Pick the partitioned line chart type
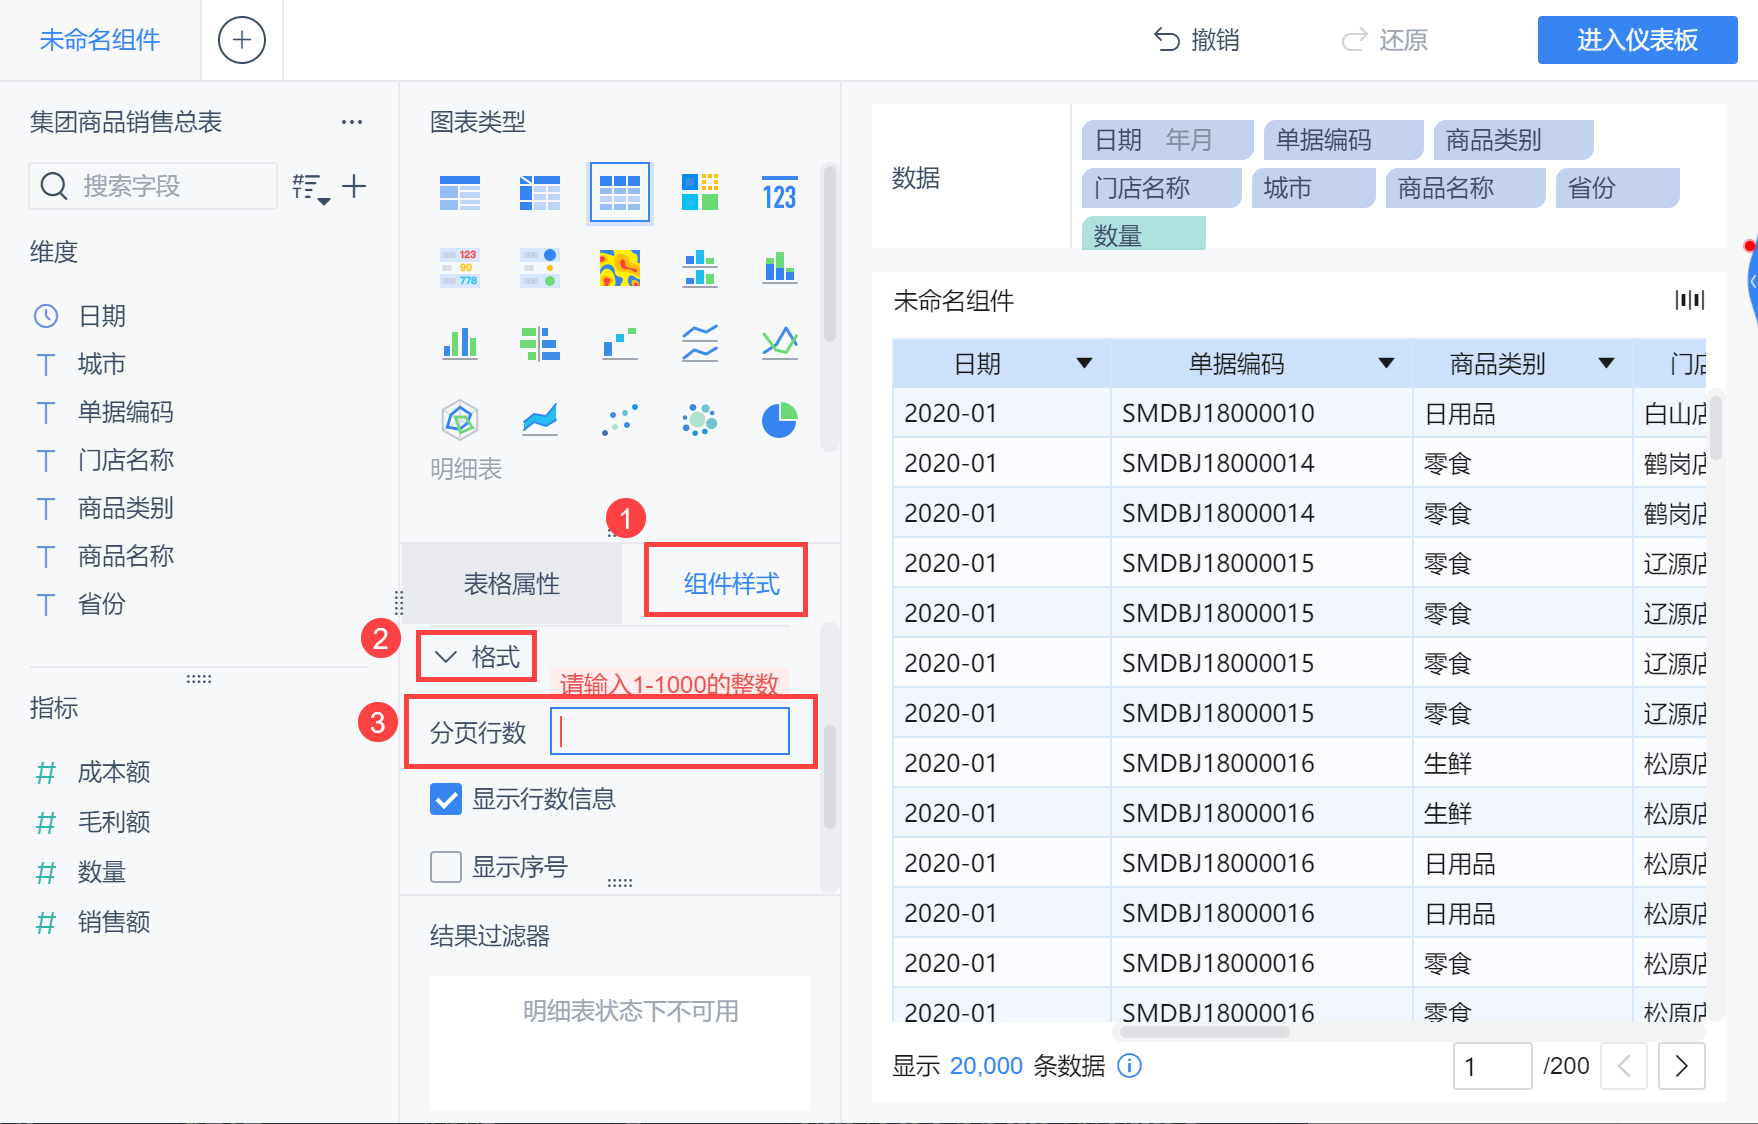This screenshot has width=1758, height=1124. pos(700,343)
